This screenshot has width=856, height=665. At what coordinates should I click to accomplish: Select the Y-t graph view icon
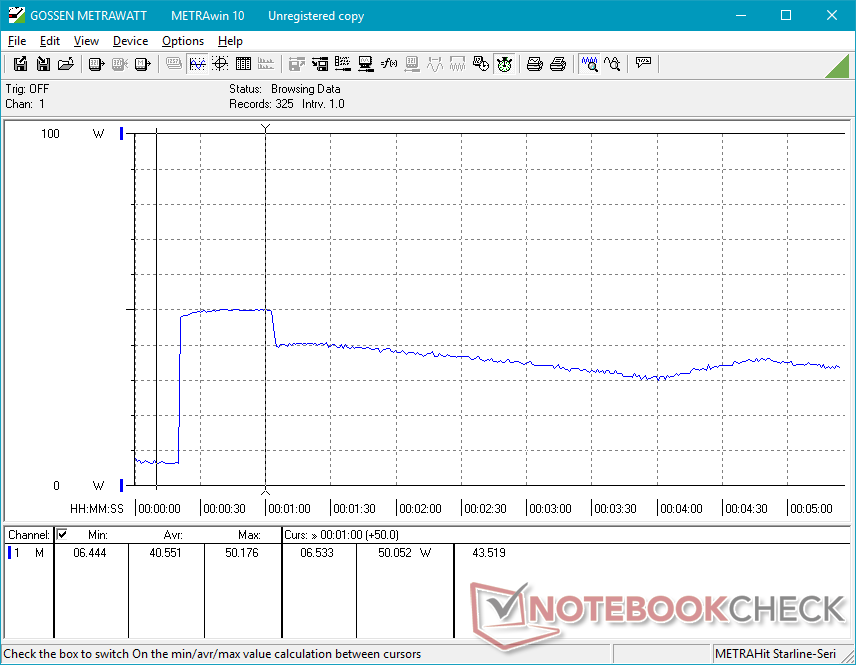[197, 64]
